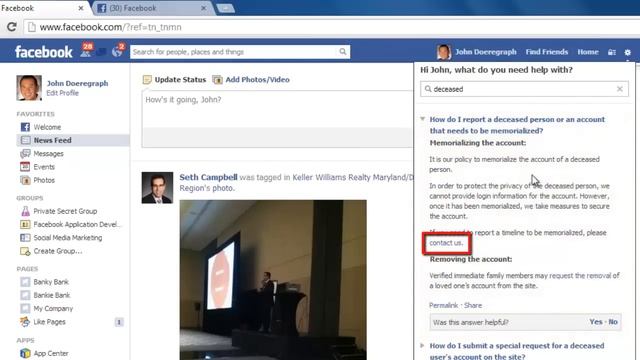640x360 pixels.
Task: Click John Doeregraph's sidebar profile photo
Action: coord(29,88)
